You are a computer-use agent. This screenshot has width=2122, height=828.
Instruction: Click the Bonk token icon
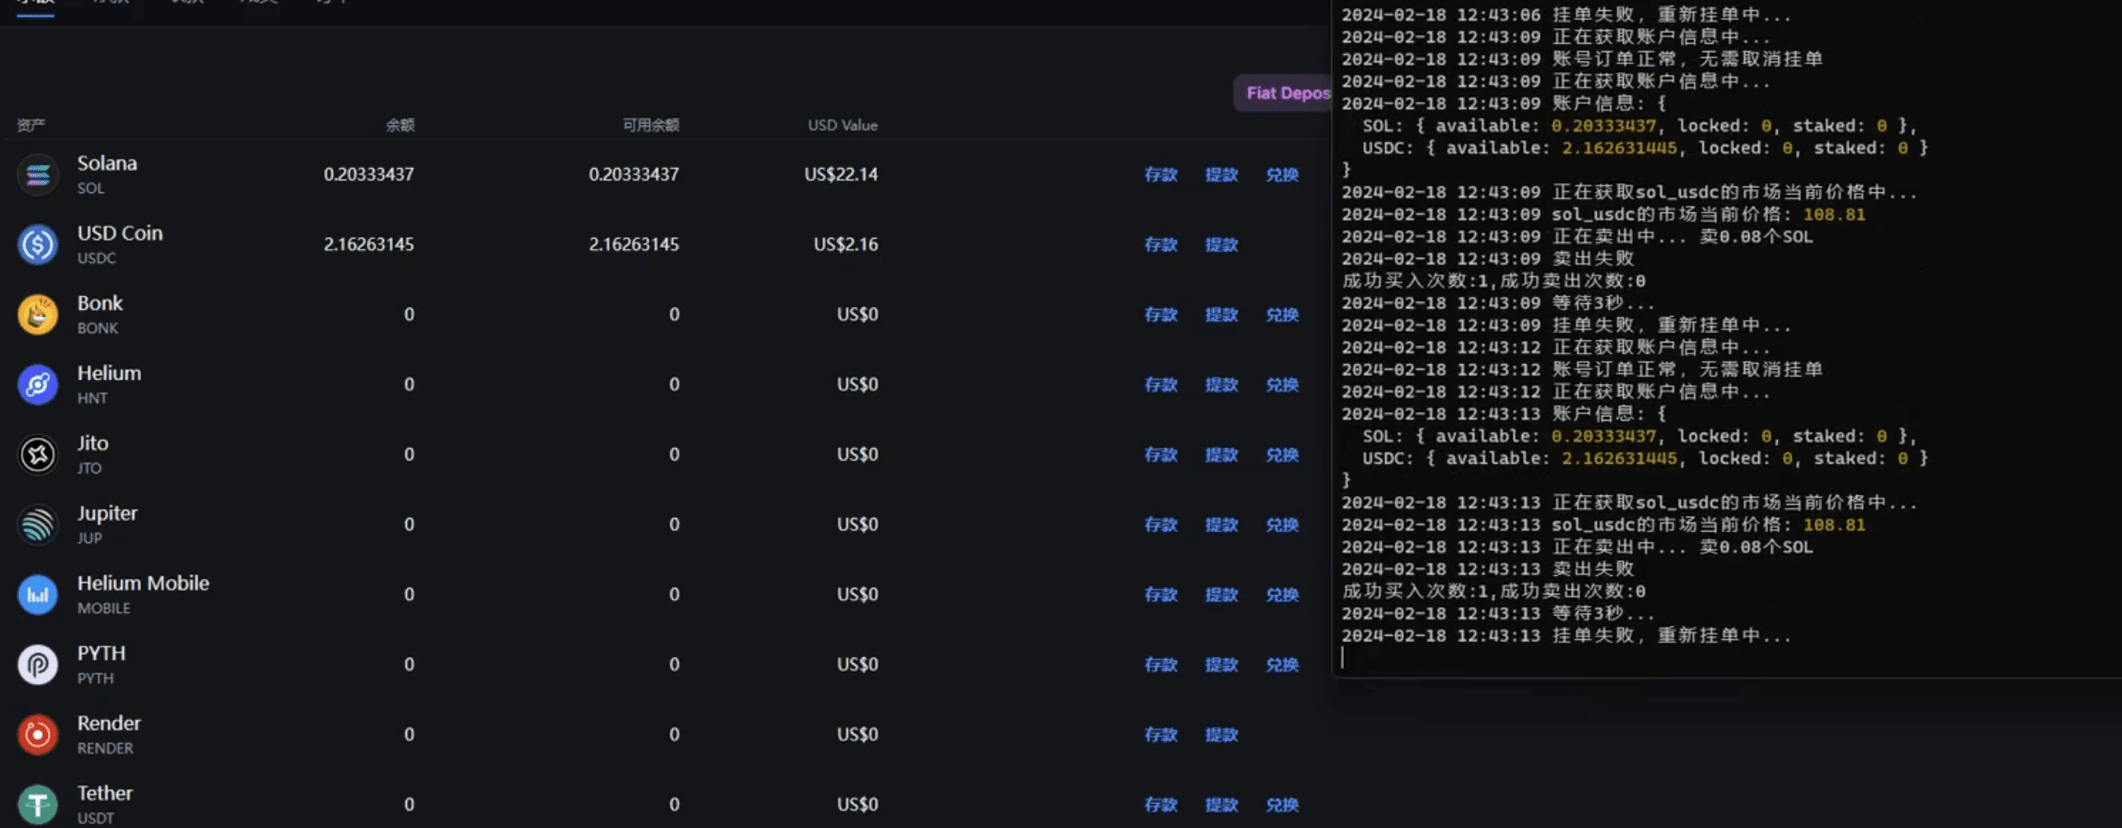(38, 314)
